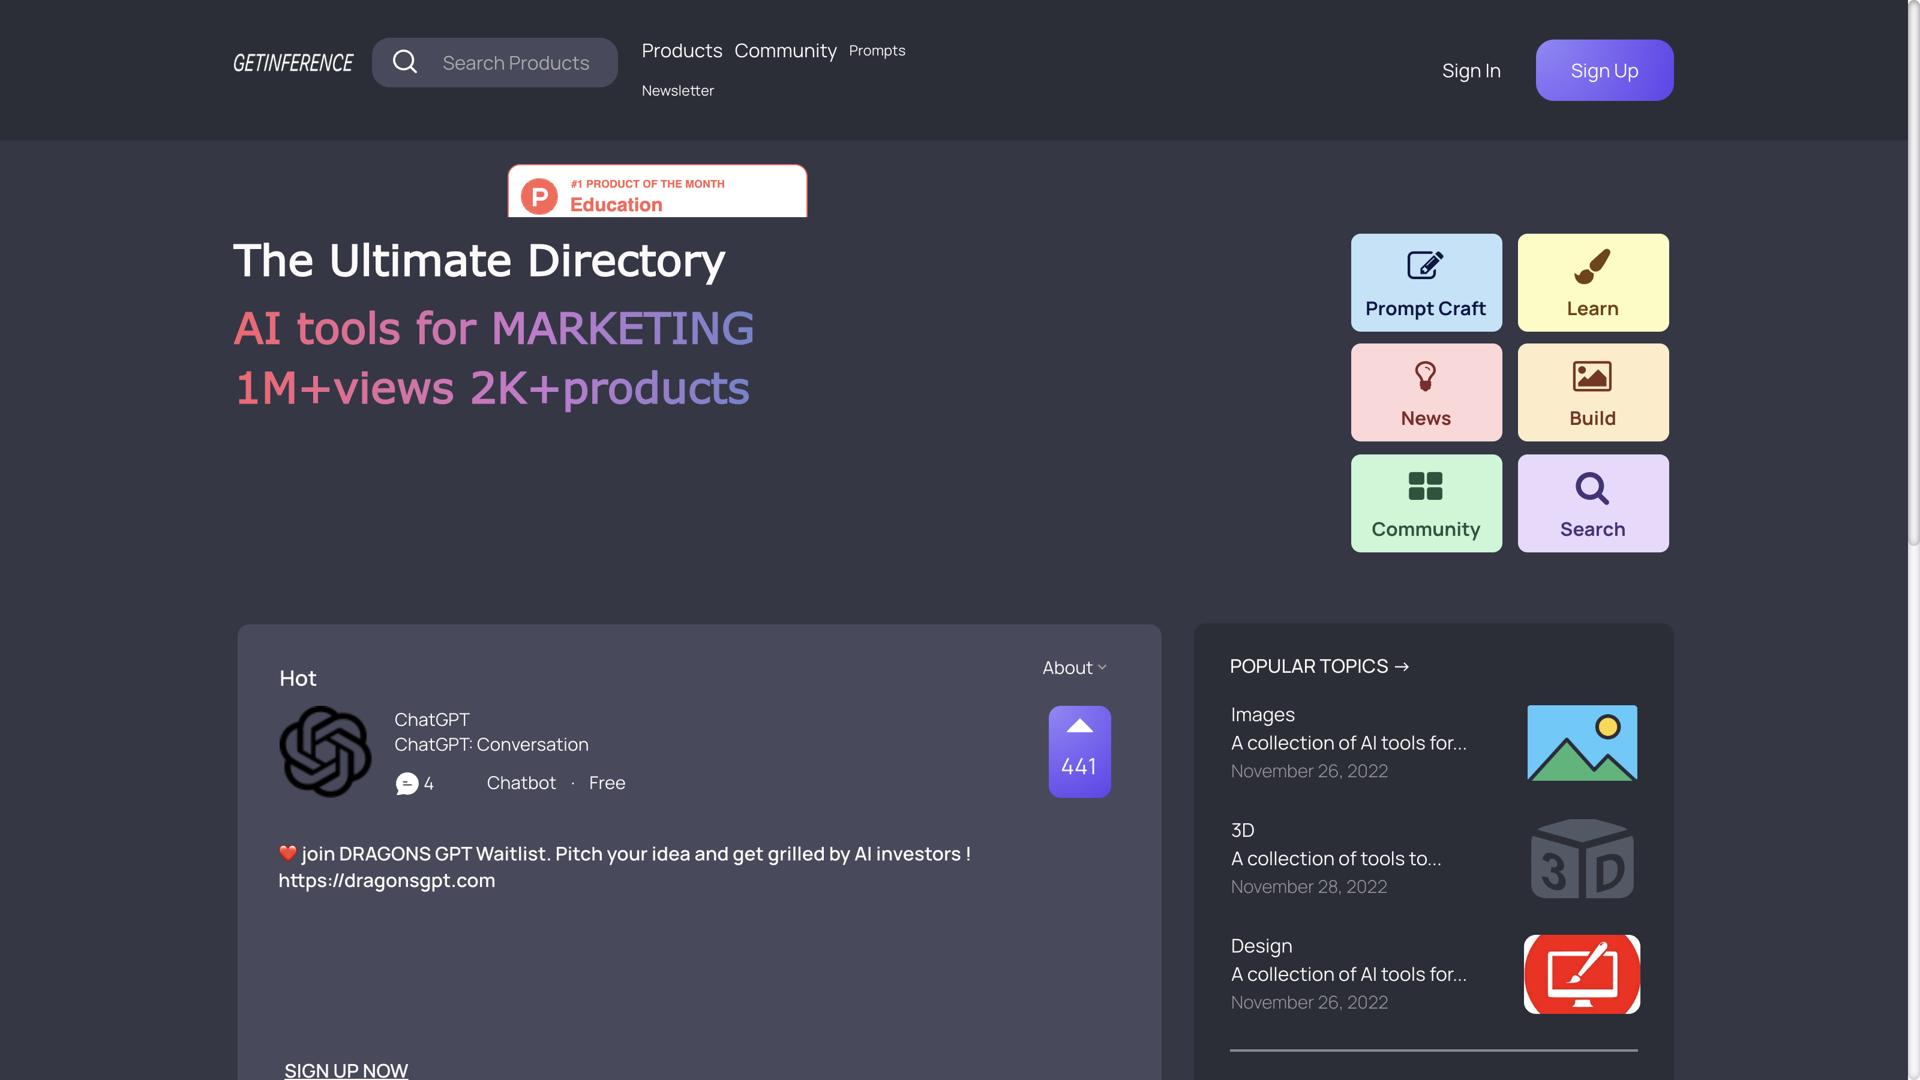Open the Products nav menu
Image resolution: width=1920 pixels, height=1080 pixels.
[681, 50]
